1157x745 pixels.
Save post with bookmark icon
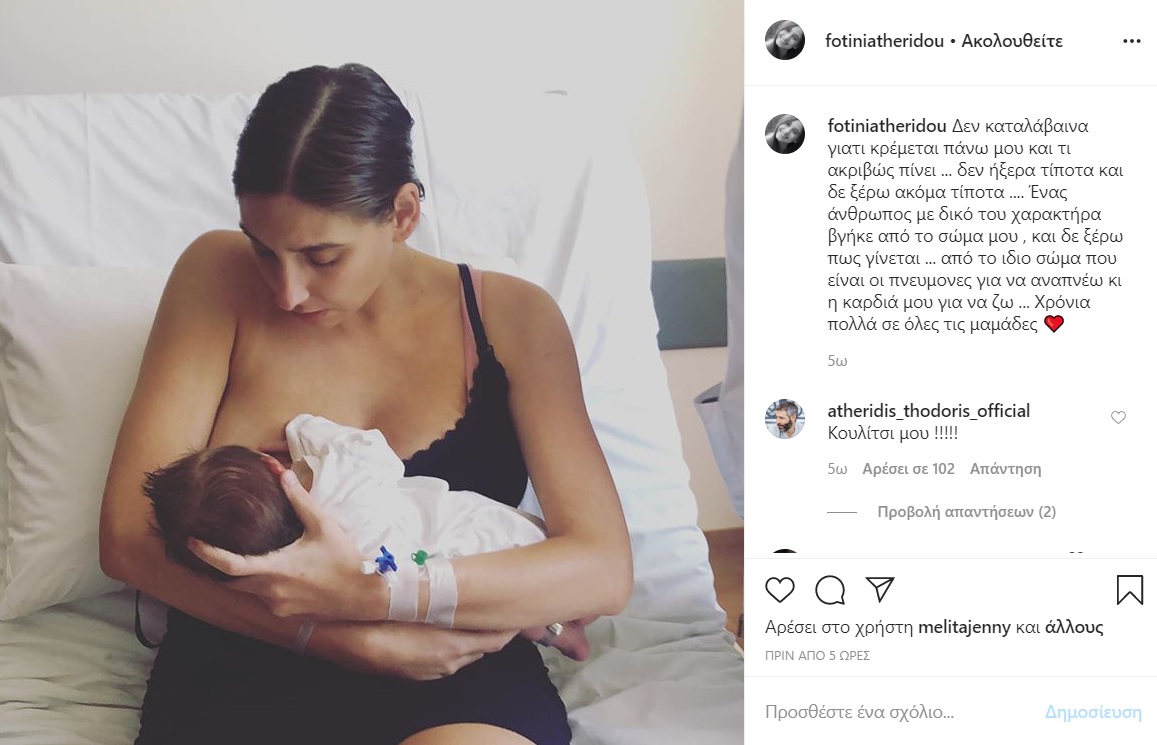(1130, 590)
